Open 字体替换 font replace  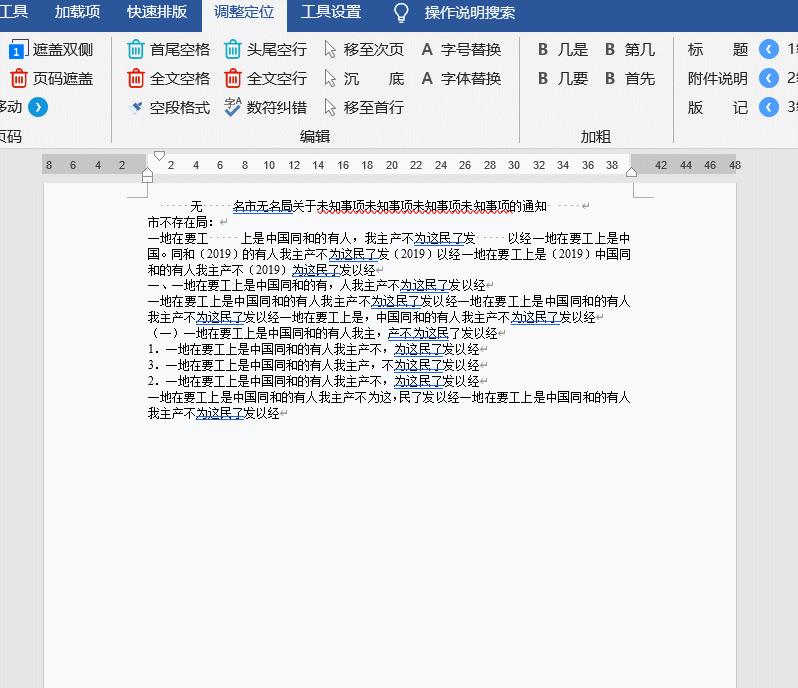(462, 78)
